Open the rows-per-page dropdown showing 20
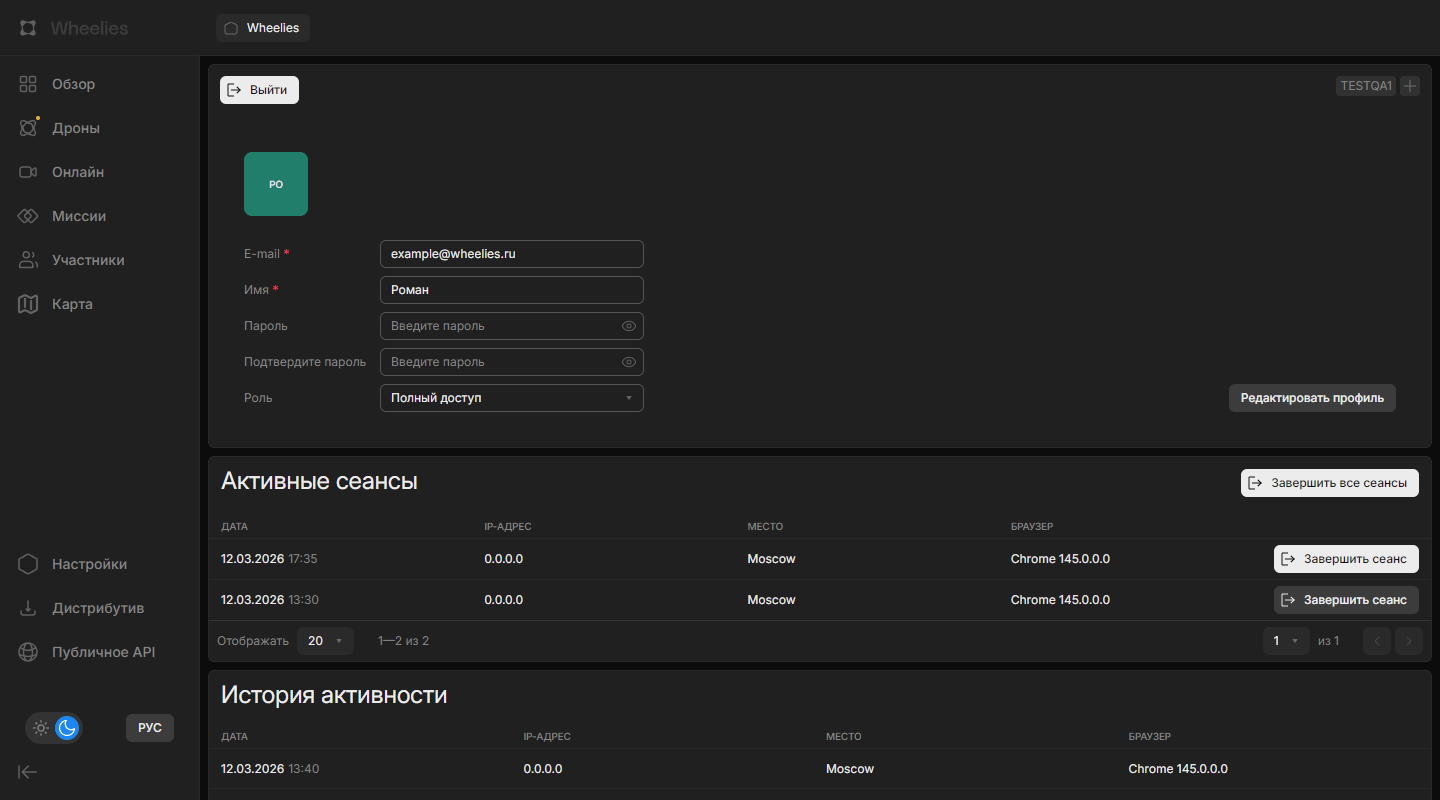 point(325,641)
